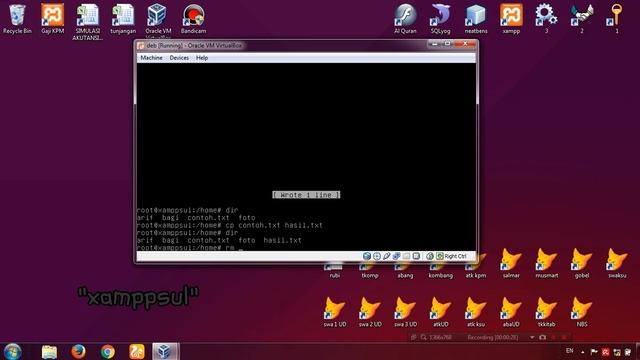Viewport: 640px width, 360px height.
Task: Launch Google Chrome from the taskbar
Action: (108, 351)
